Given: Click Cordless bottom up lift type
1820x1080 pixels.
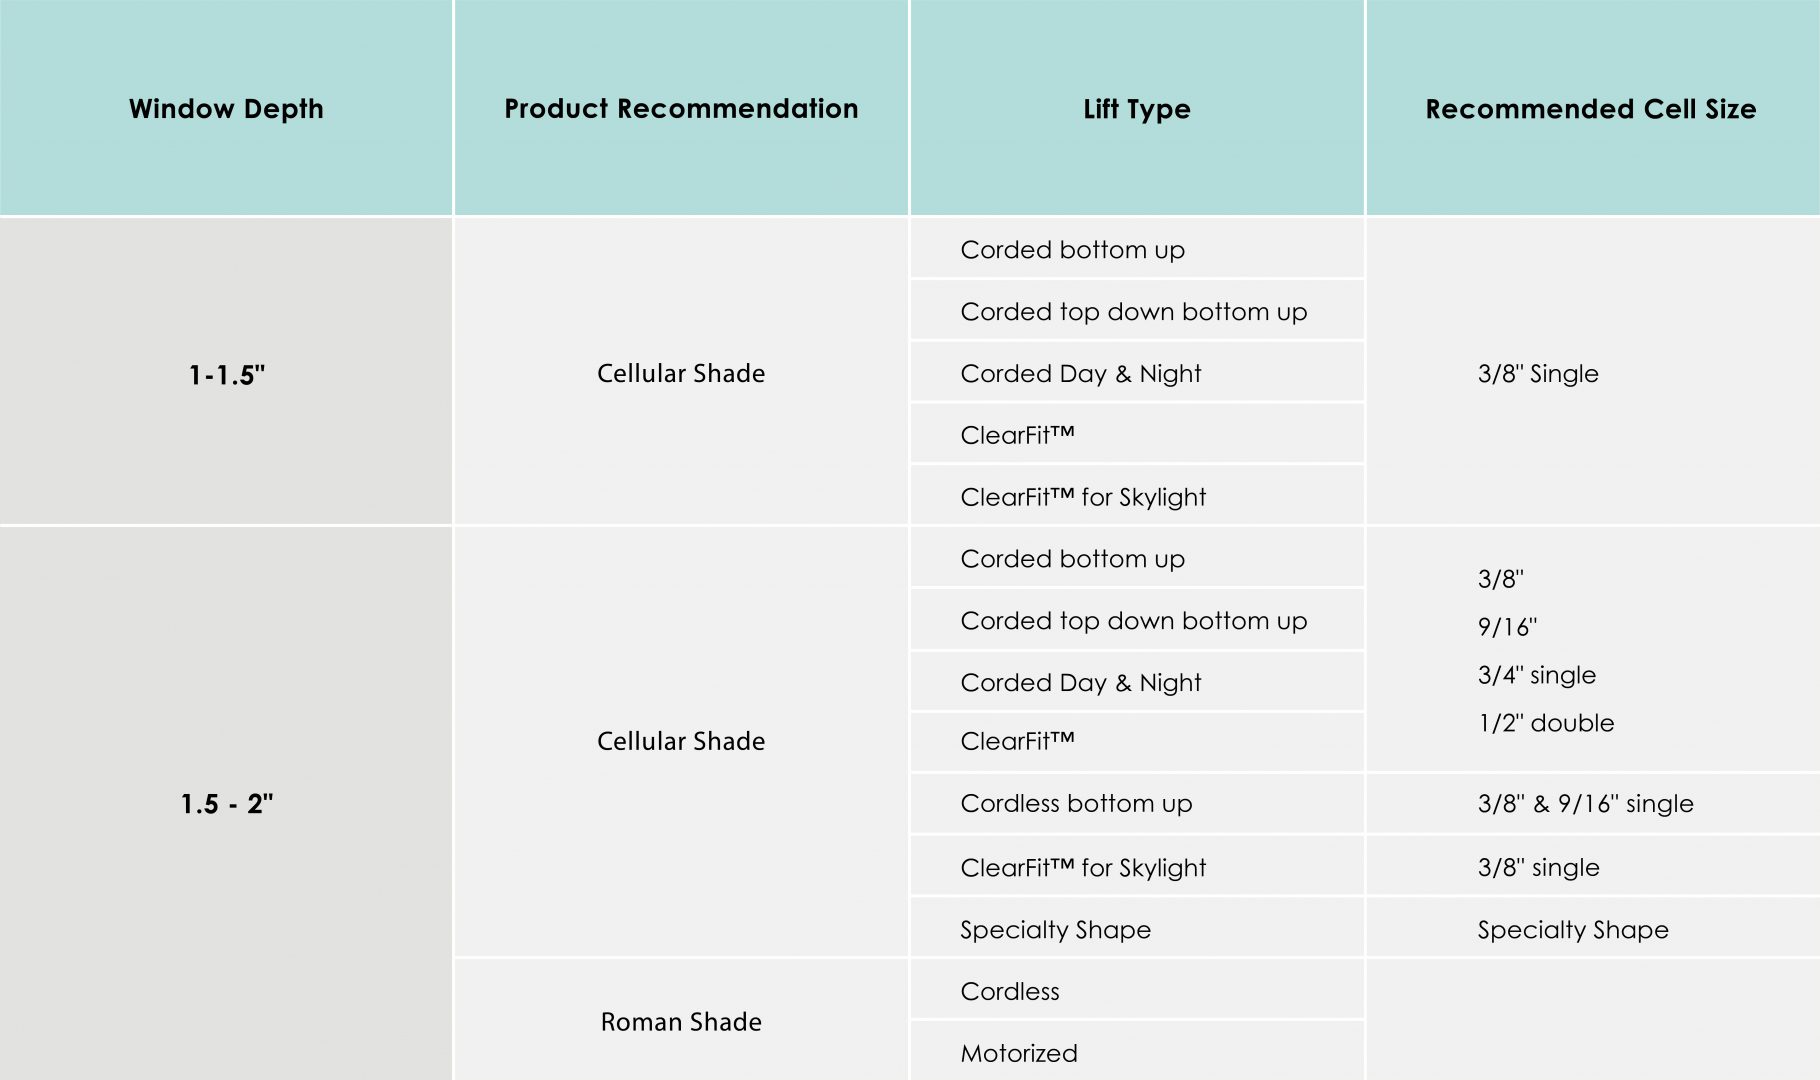Looking at the screenshot, I should 1076,803.
